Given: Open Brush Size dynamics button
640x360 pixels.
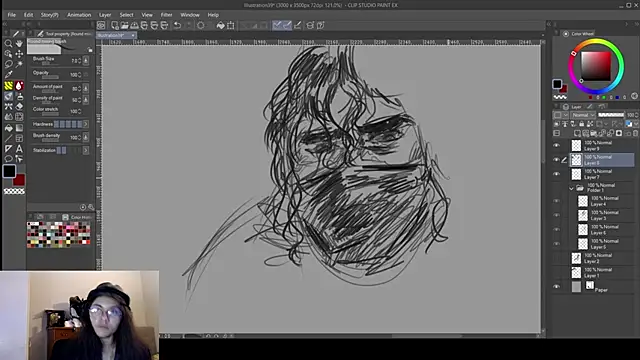Looking at the screenshot, I should click(x=86, y=61).
